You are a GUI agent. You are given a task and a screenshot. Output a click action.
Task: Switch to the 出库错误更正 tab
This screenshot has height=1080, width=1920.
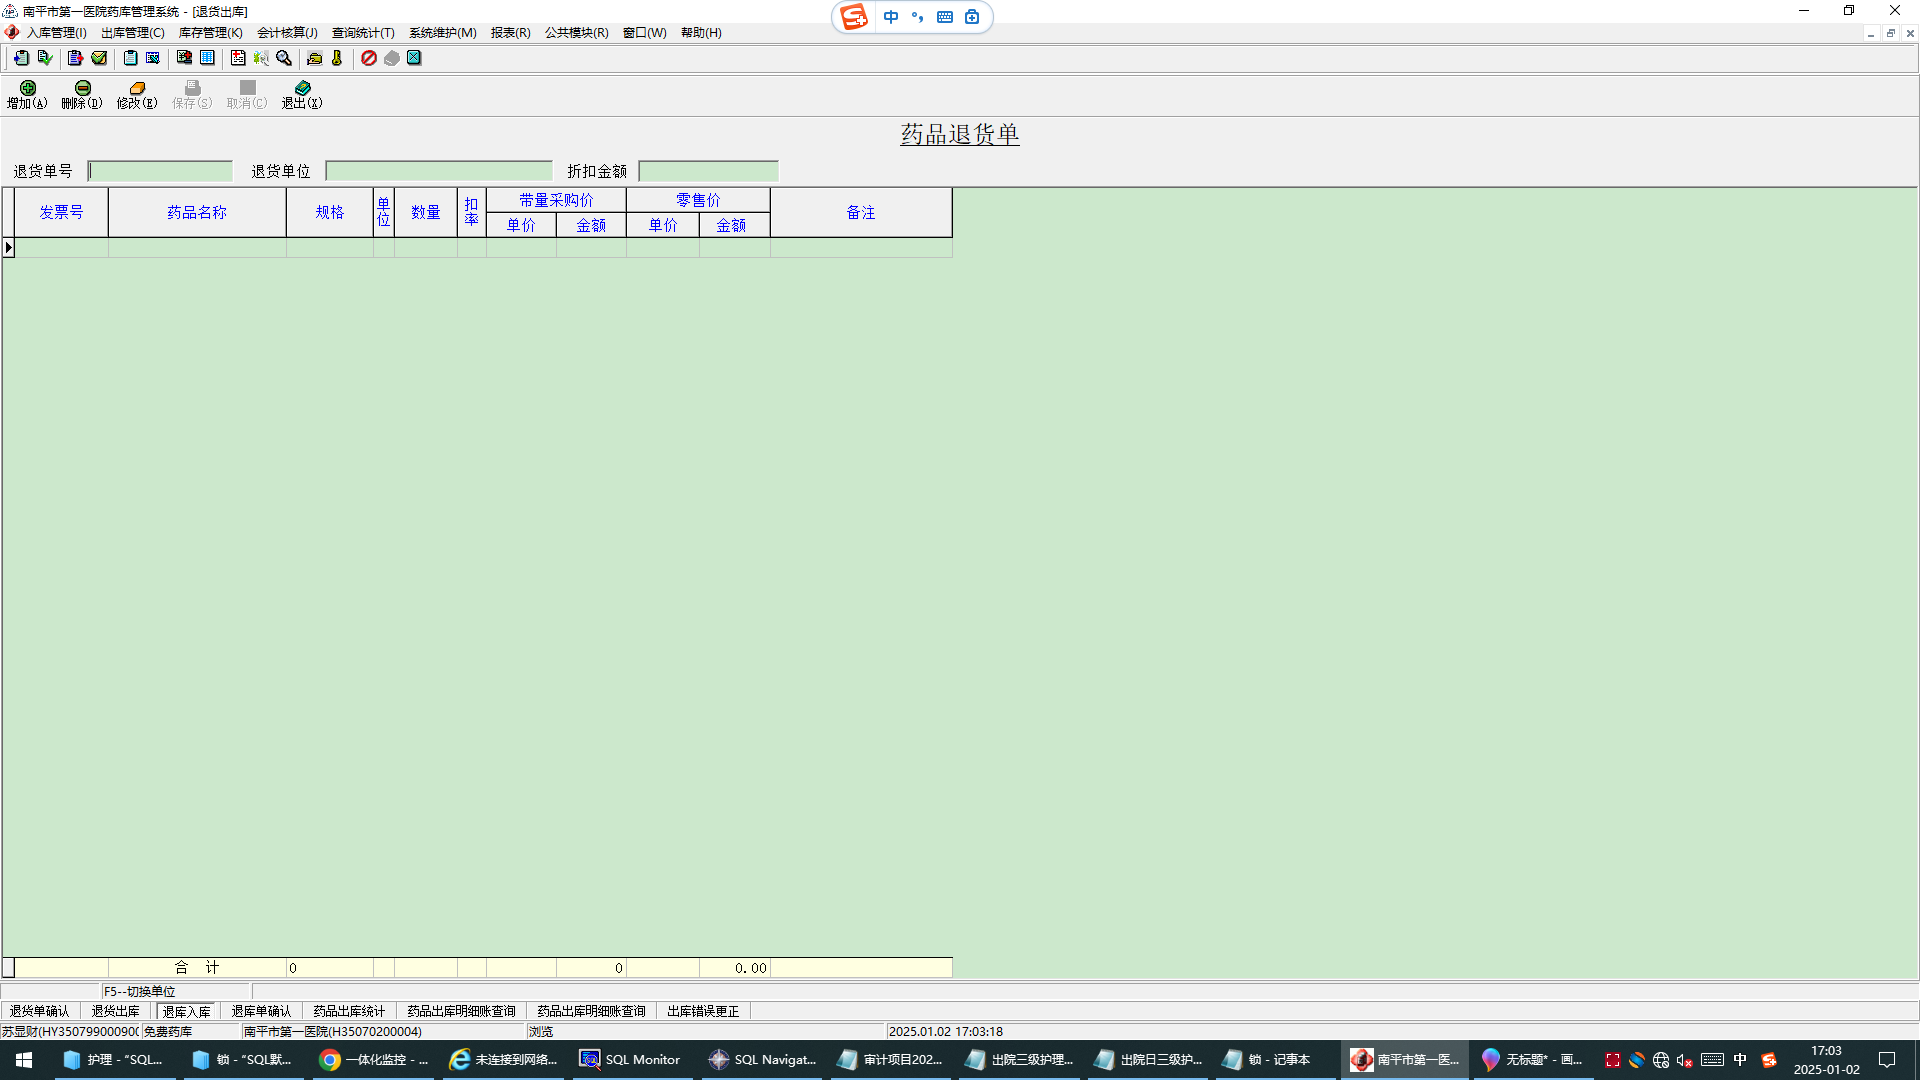703,1011
